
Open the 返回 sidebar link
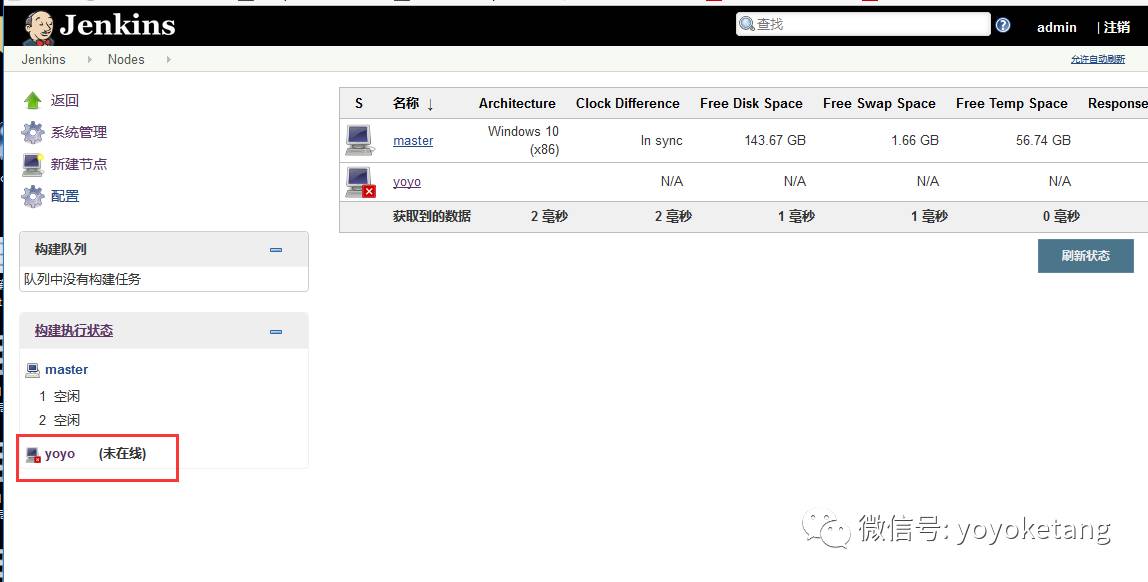coord(64,100)
